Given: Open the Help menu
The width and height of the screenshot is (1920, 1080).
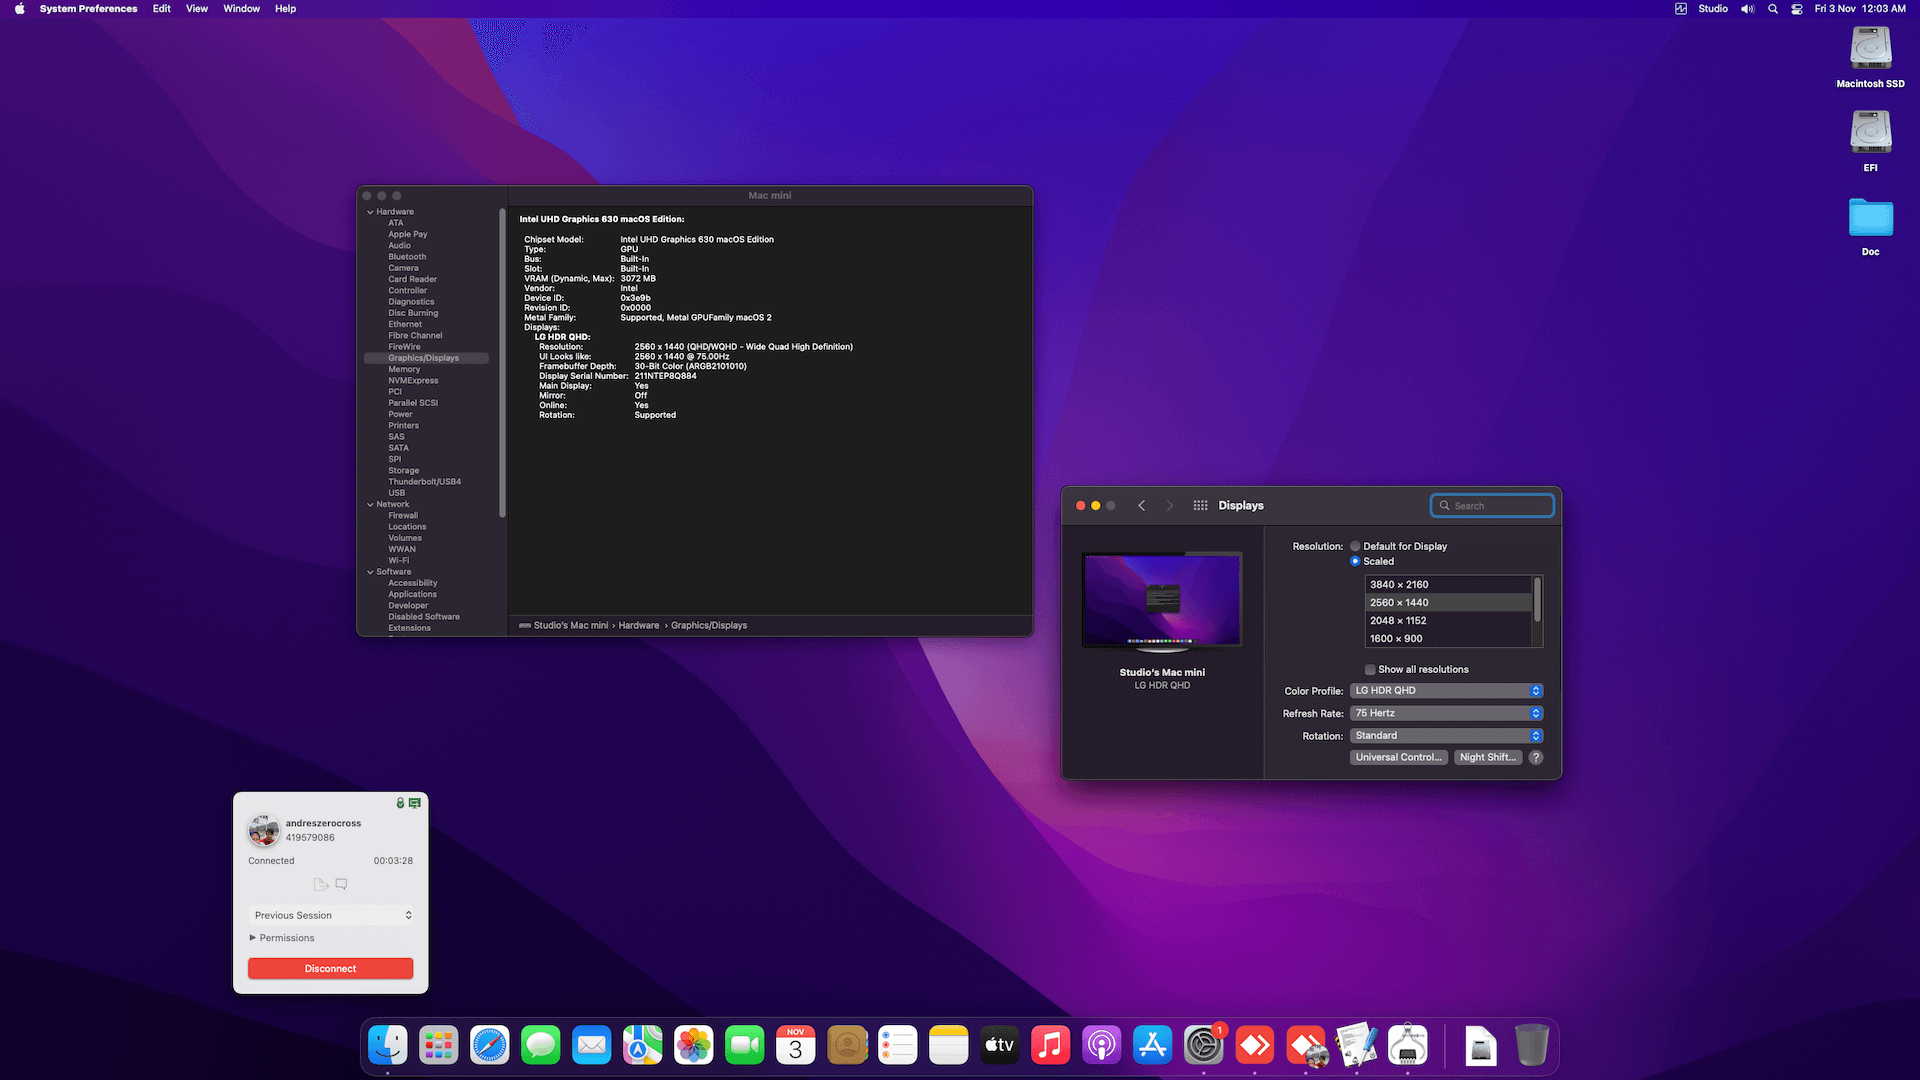Looking at the screenshot, I should click(x=285, y=9).
